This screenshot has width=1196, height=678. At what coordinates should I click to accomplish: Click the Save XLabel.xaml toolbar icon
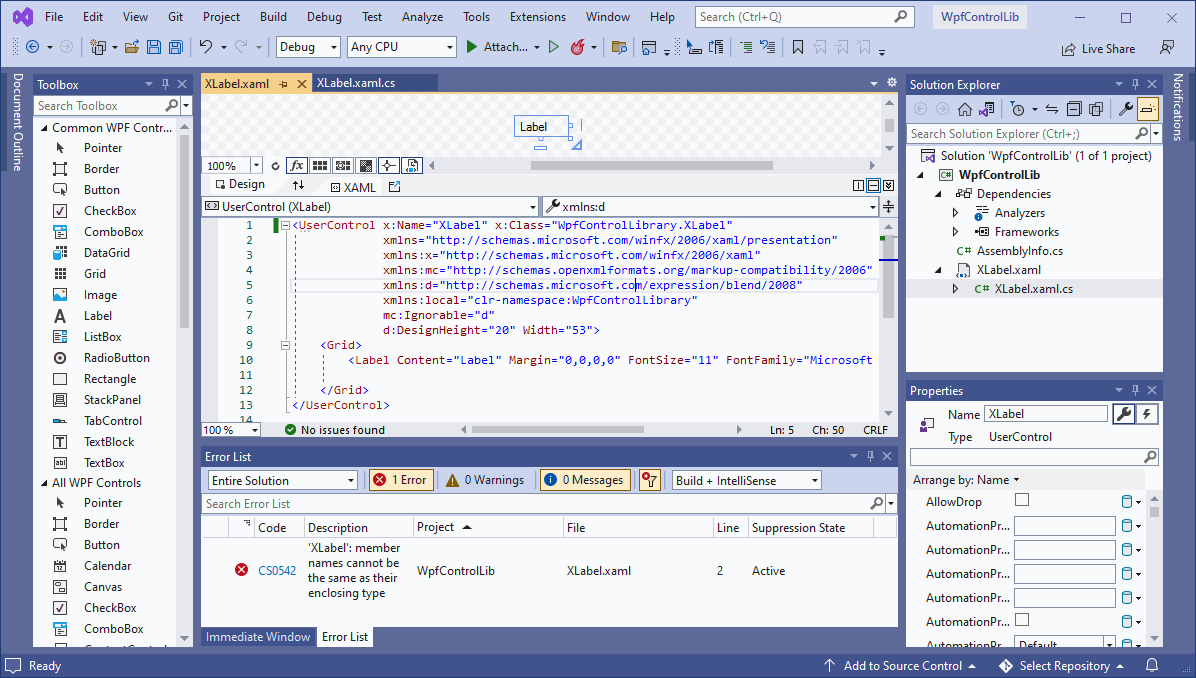[x=153, y=47]
